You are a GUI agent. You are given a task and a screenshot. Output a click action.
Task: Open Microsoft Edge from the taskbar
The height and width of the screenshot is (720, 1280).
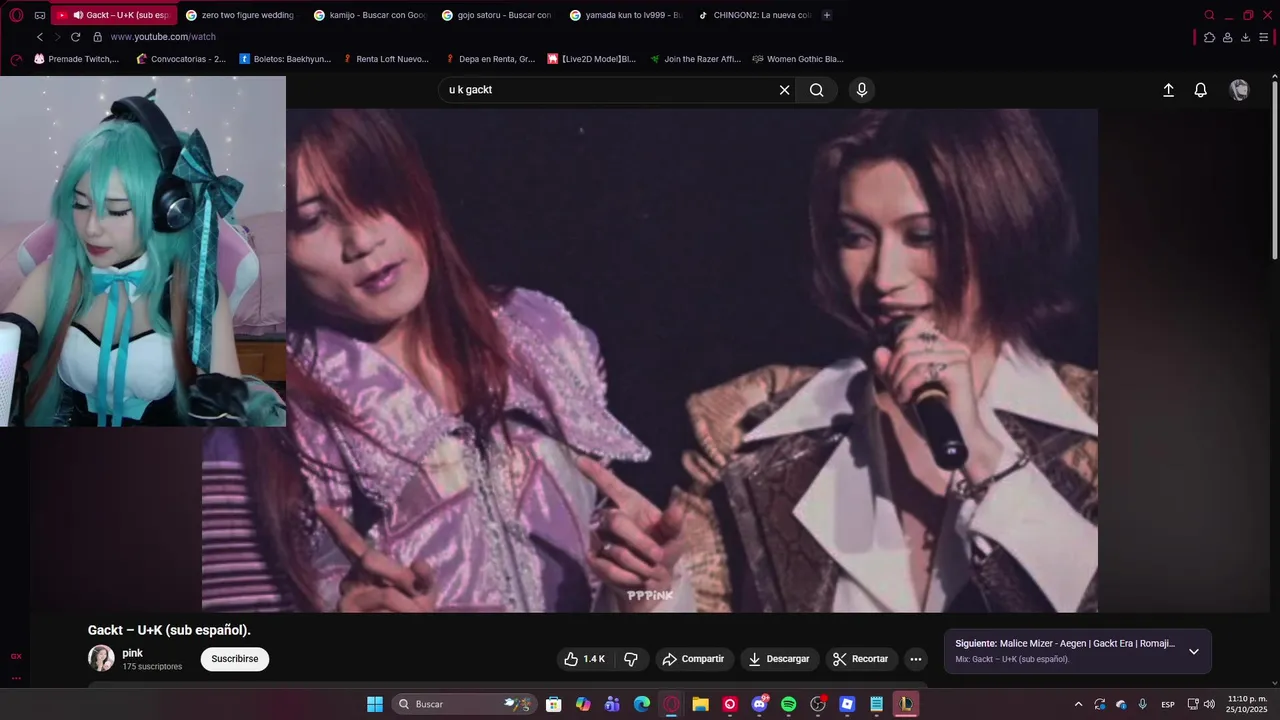641,704
